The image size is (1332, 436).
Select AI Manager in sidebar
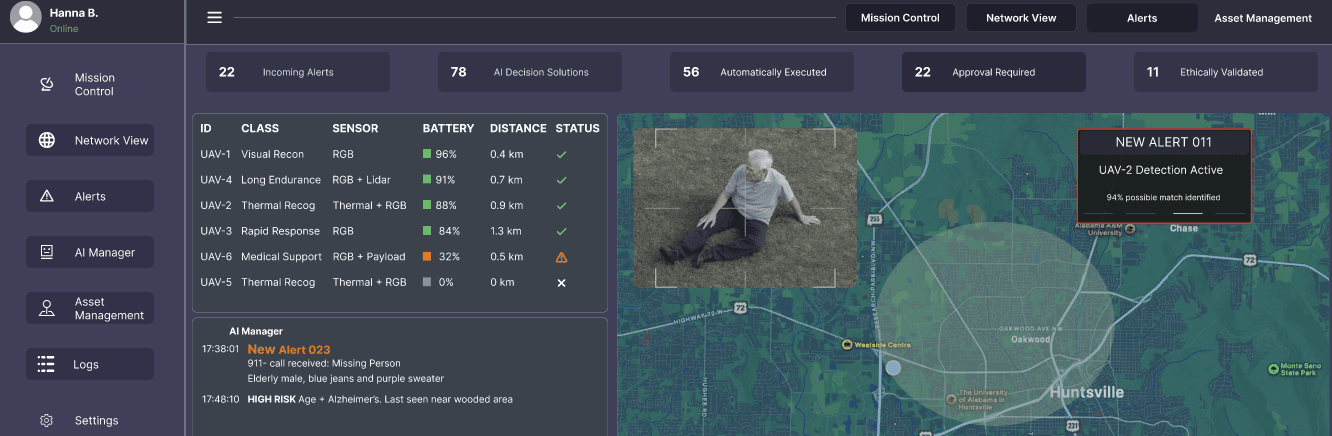tap(90, 252)
